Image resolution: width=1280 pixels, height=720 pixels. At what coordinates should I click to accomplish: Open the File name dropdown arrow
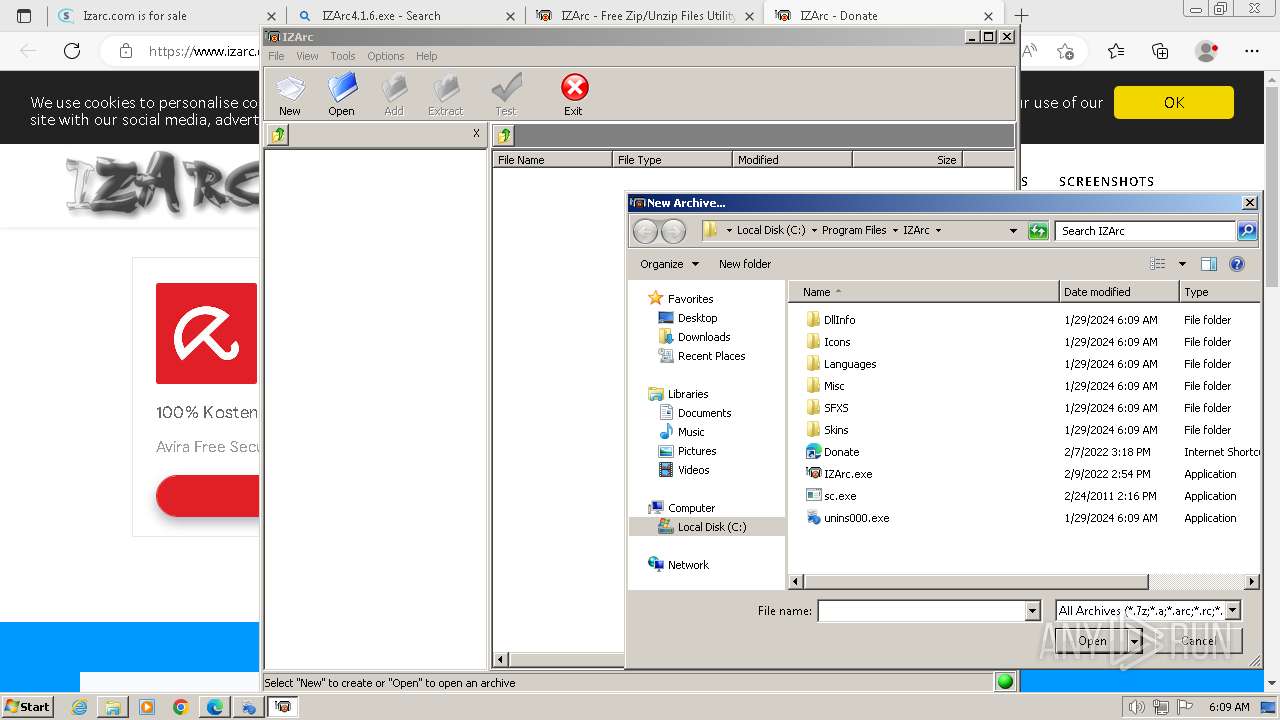[1033, 611]
